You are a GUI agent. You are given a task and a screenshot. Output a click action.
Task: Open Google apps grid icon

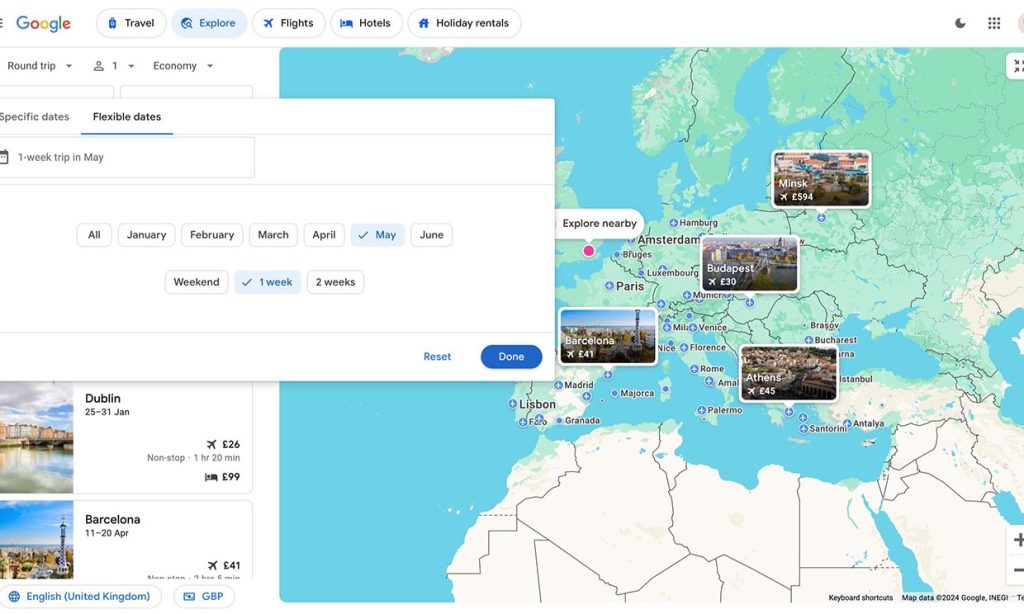pos(994,23)
